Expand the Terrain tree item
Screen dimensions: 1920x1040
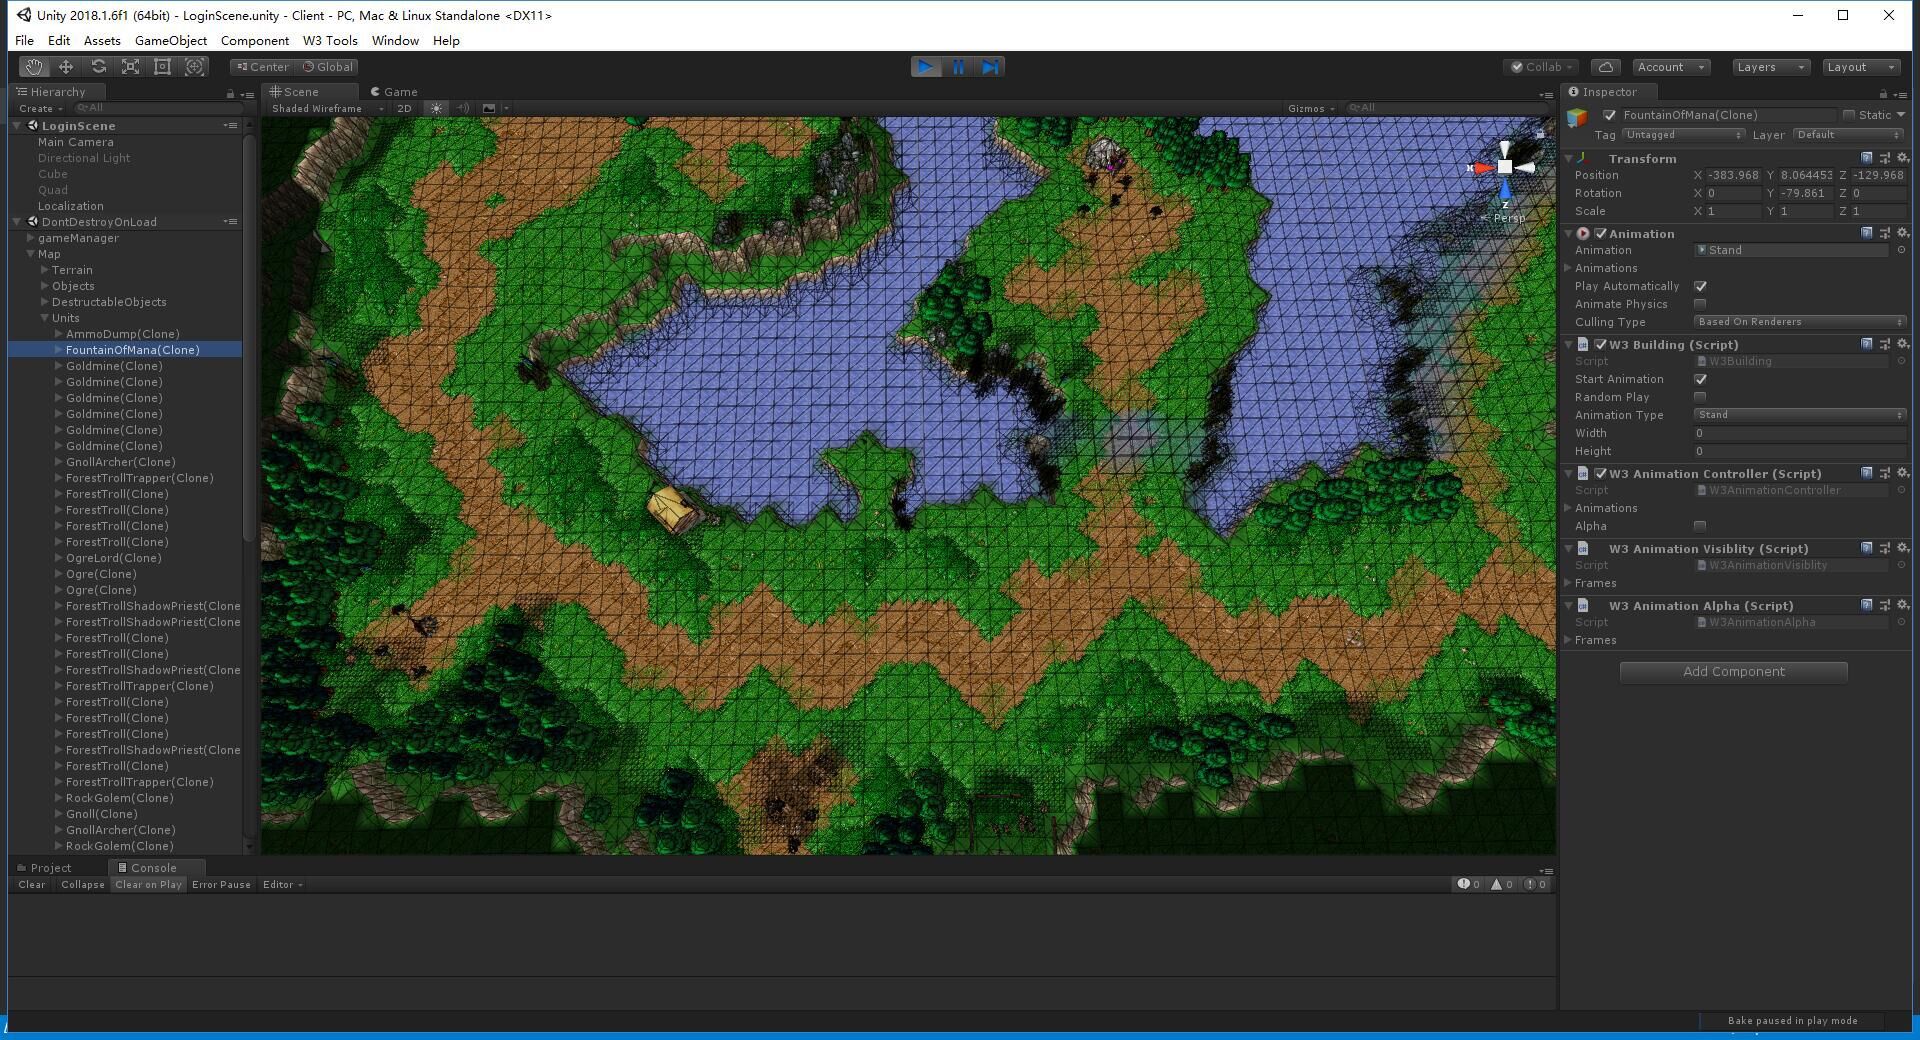tap(45, 270)
